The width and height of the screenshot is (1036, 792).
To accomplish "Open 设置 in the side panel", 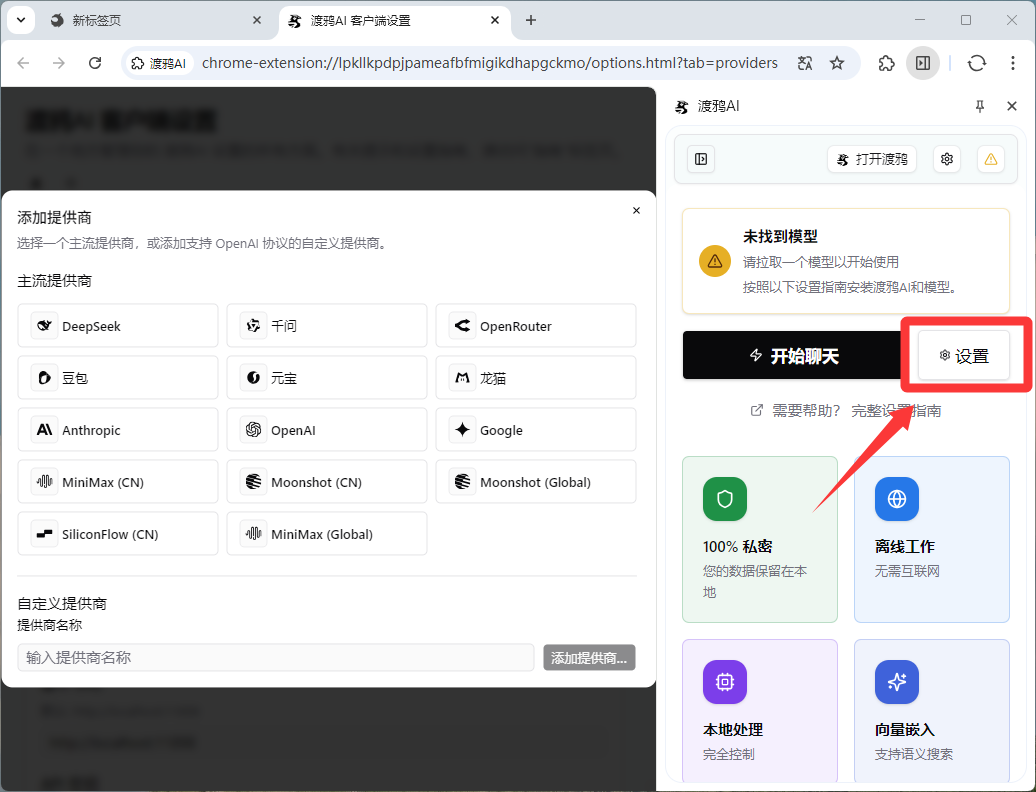I will point(964,355).
